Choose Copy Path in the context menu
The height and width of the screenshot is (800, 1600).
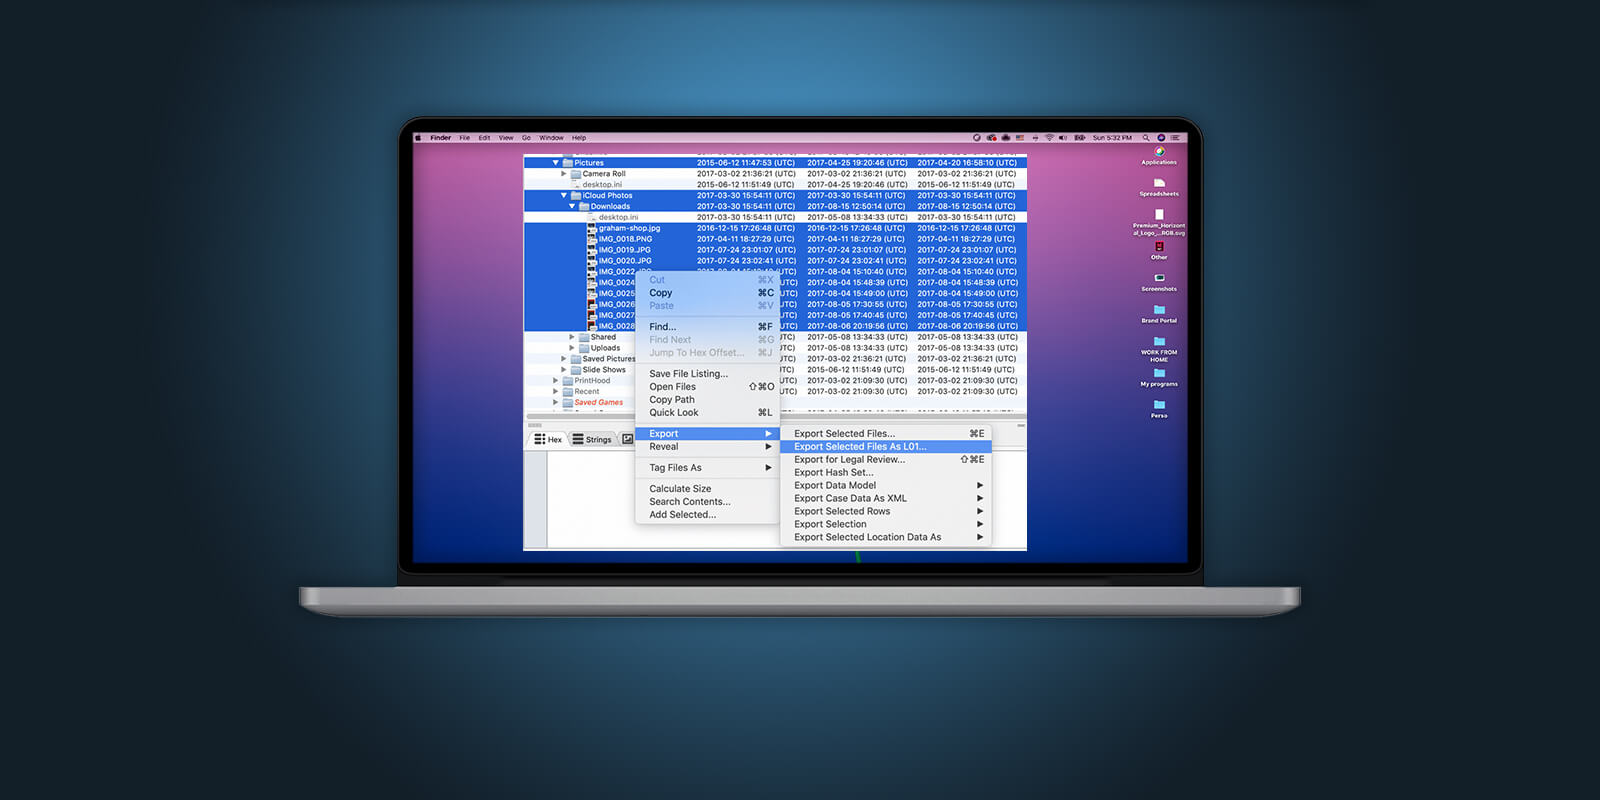(708, 400)
